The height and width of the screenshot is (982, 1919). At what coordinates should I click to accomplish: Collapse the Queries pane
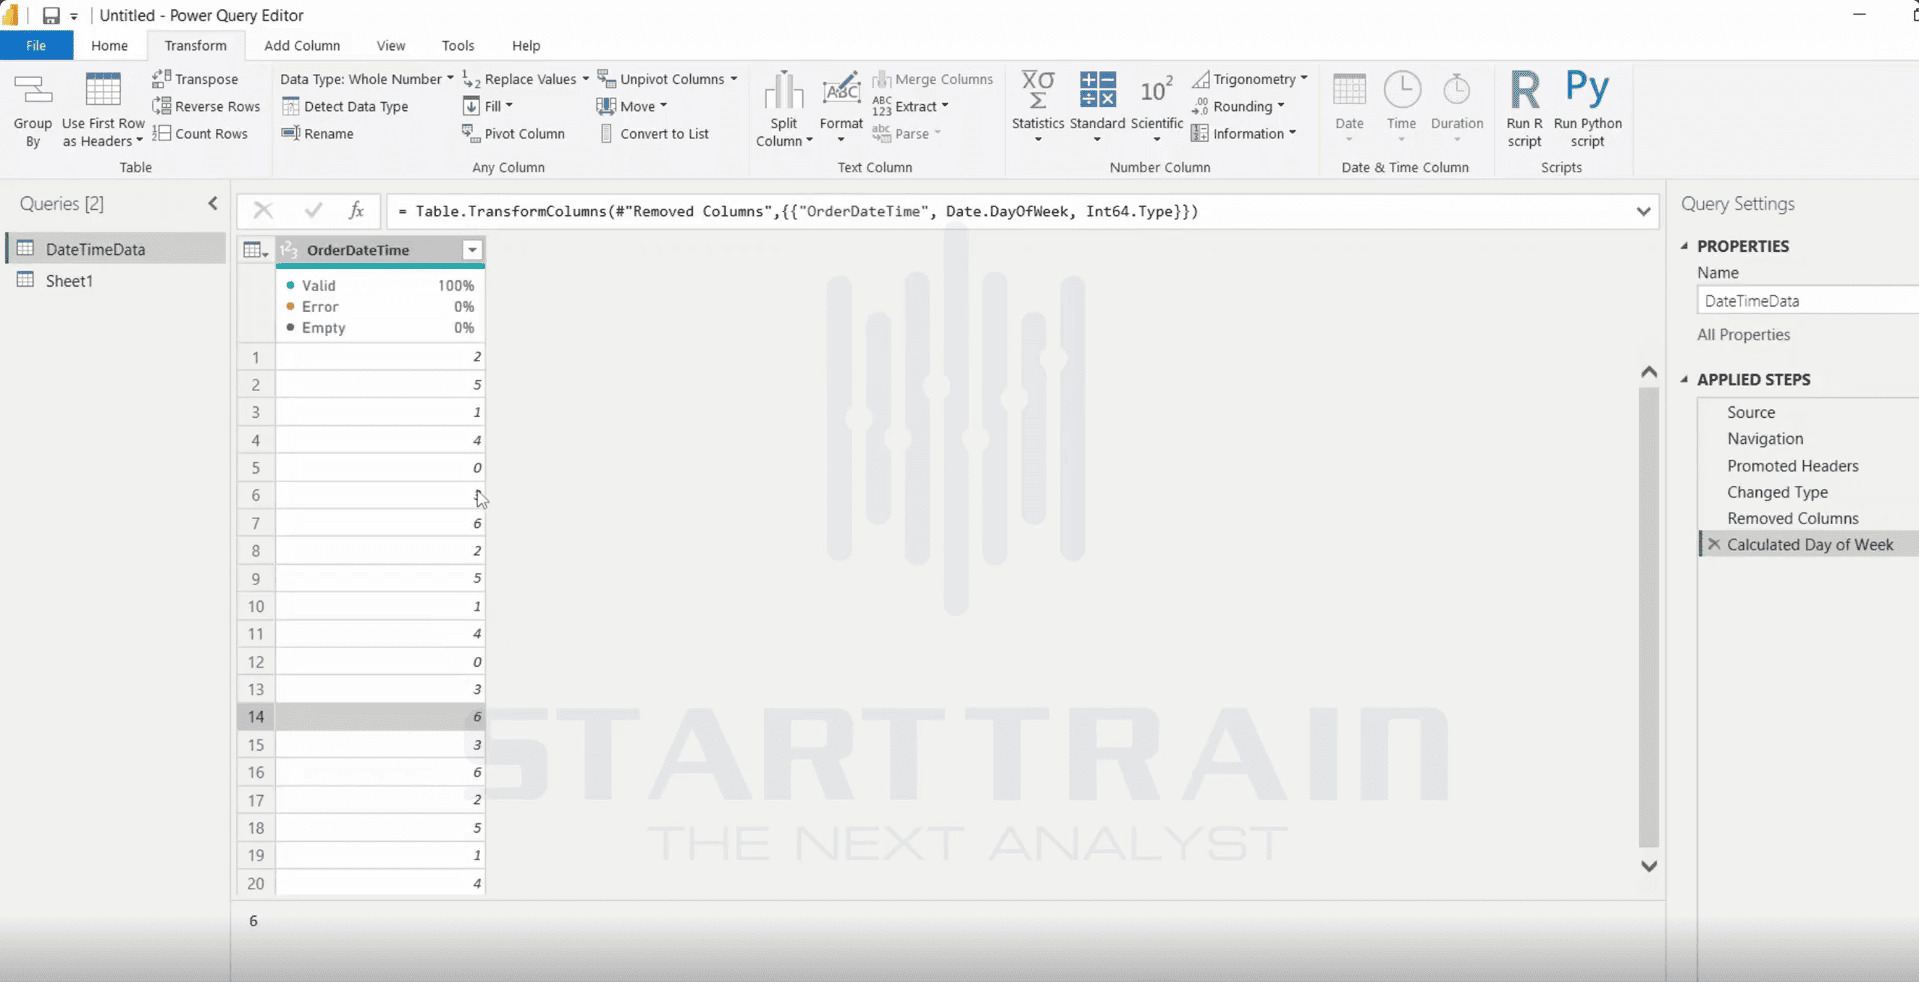click(x=213, y=204)
